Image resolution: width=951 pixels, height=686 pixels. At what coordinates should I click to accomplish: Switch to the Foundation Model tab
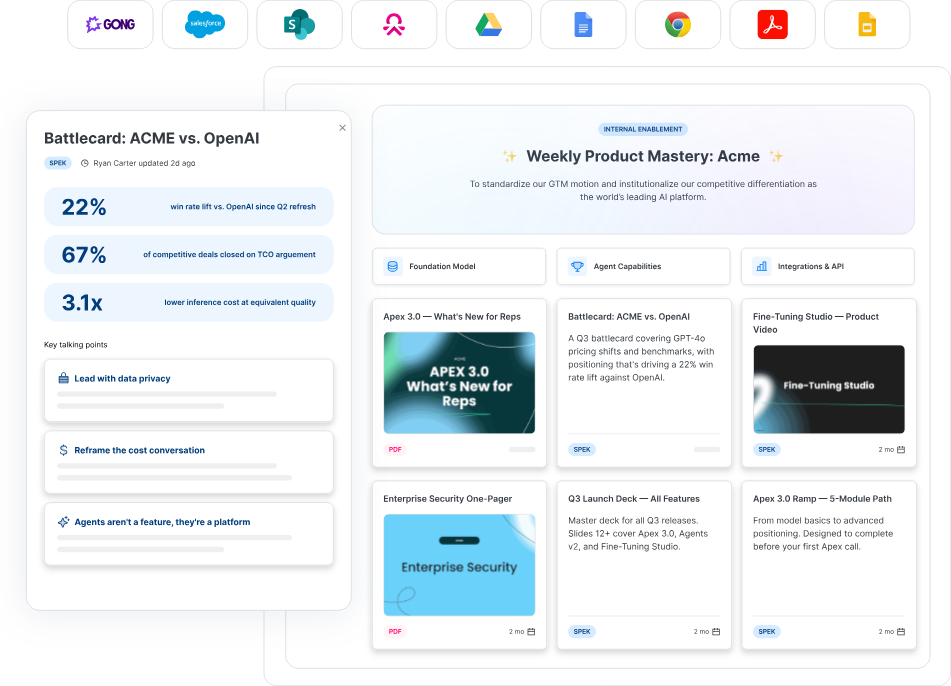pyautogui.click(x=459, y=266)
